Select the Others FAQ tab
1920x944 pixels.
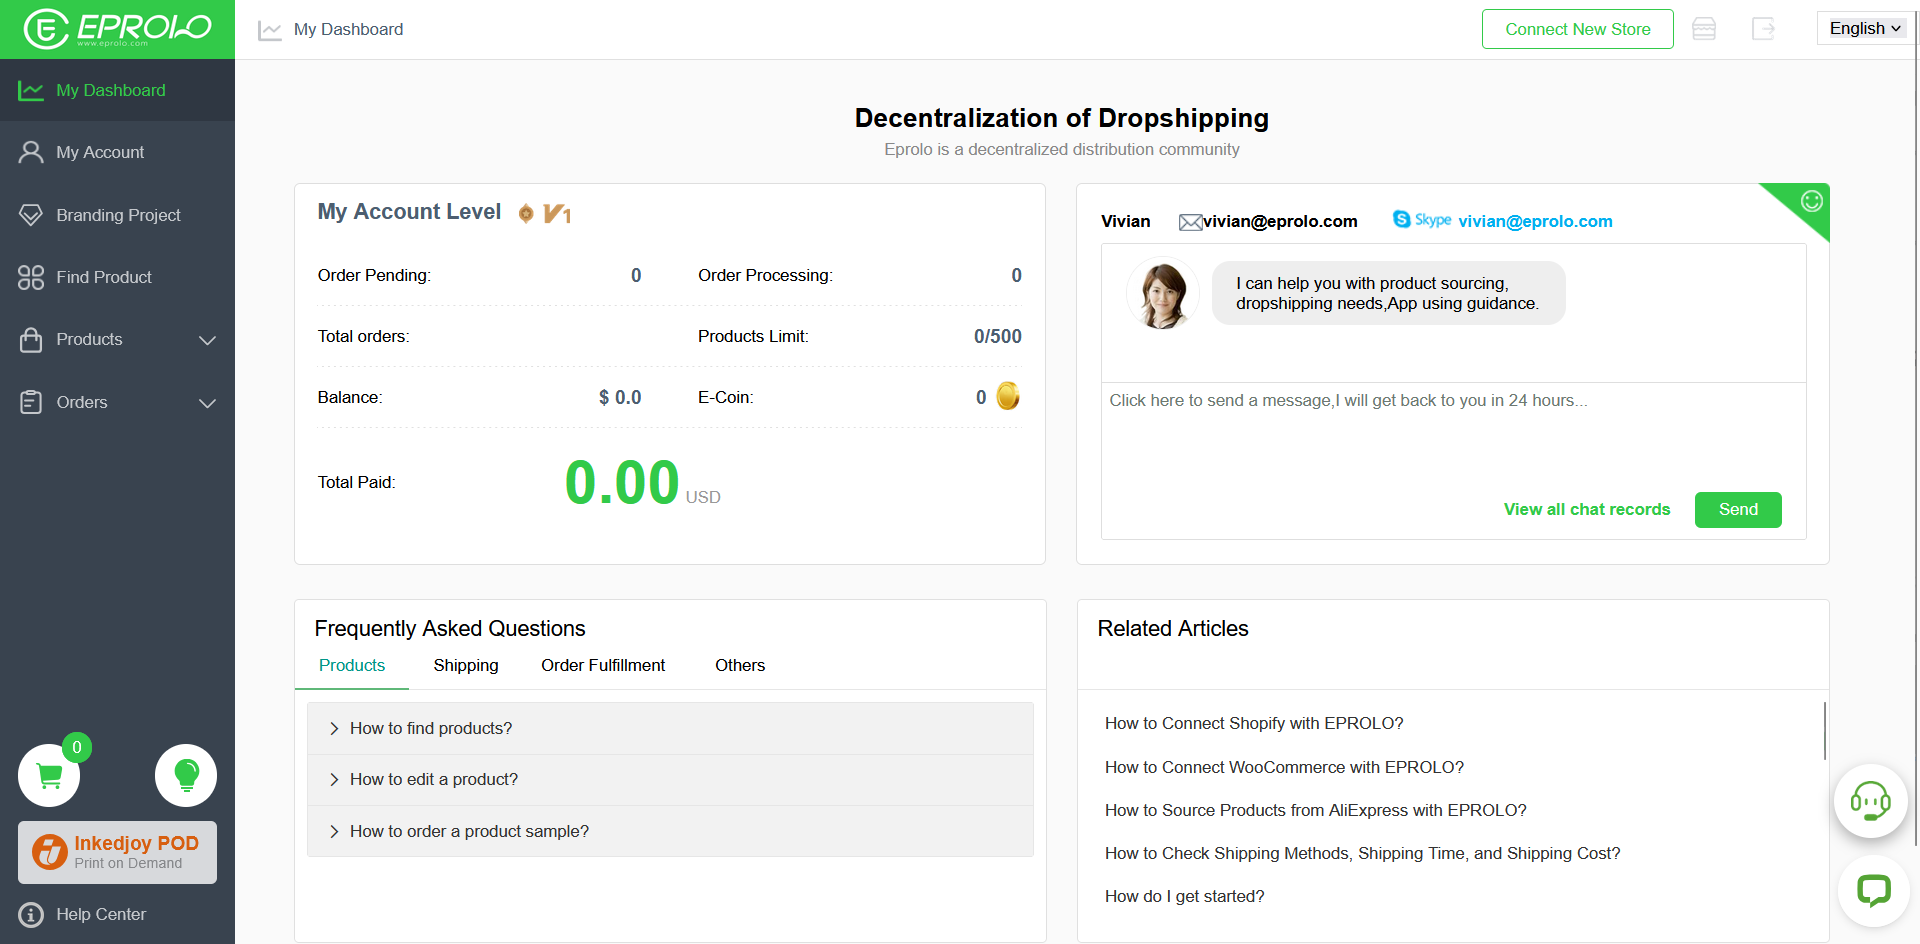740,665
